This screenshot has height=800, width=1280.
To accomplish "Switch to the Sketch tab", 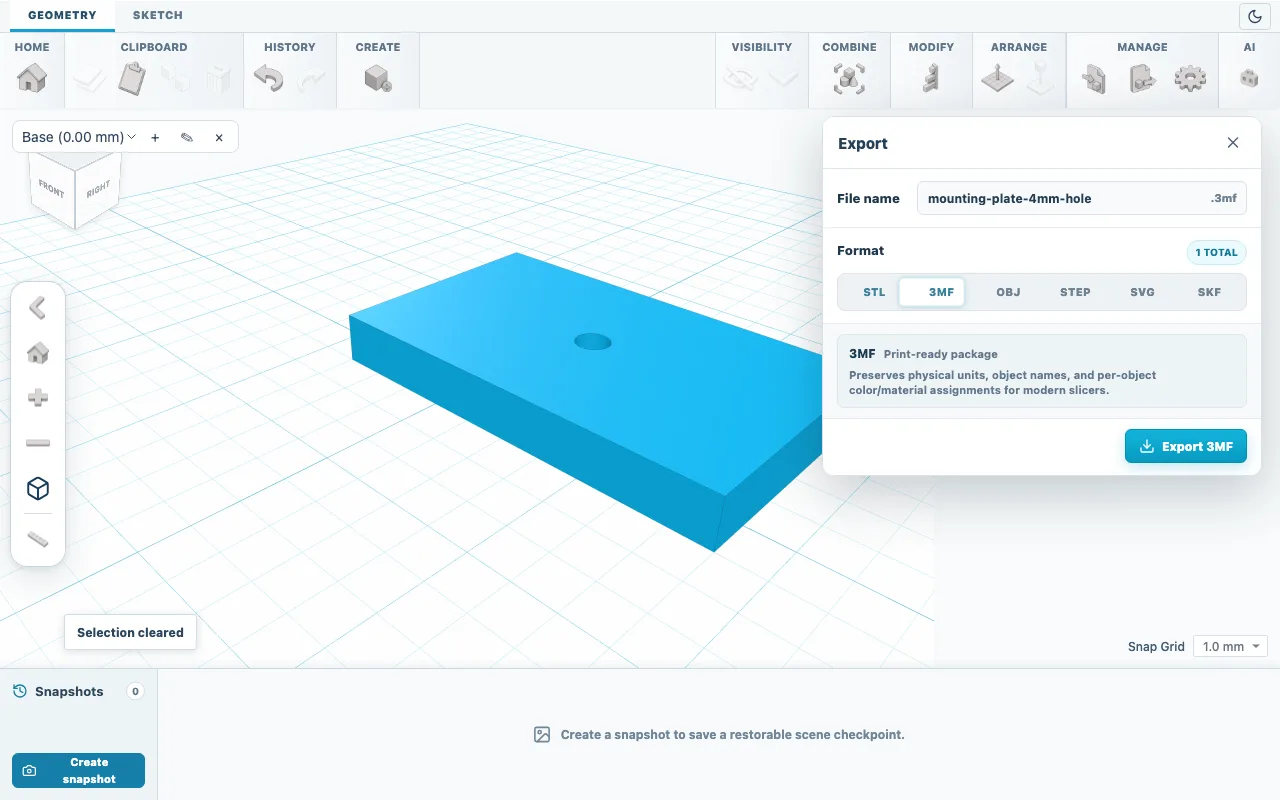I will (x=157, y=15).
